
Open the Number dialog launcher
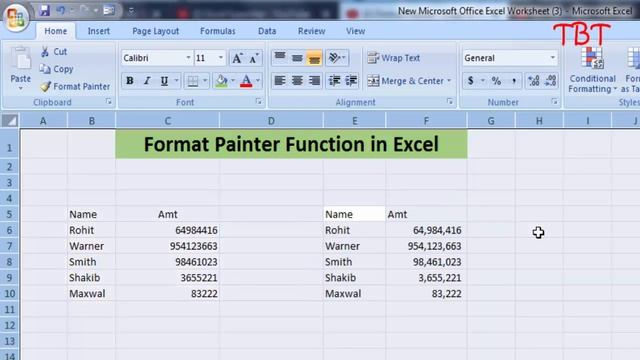pos(554,102)
